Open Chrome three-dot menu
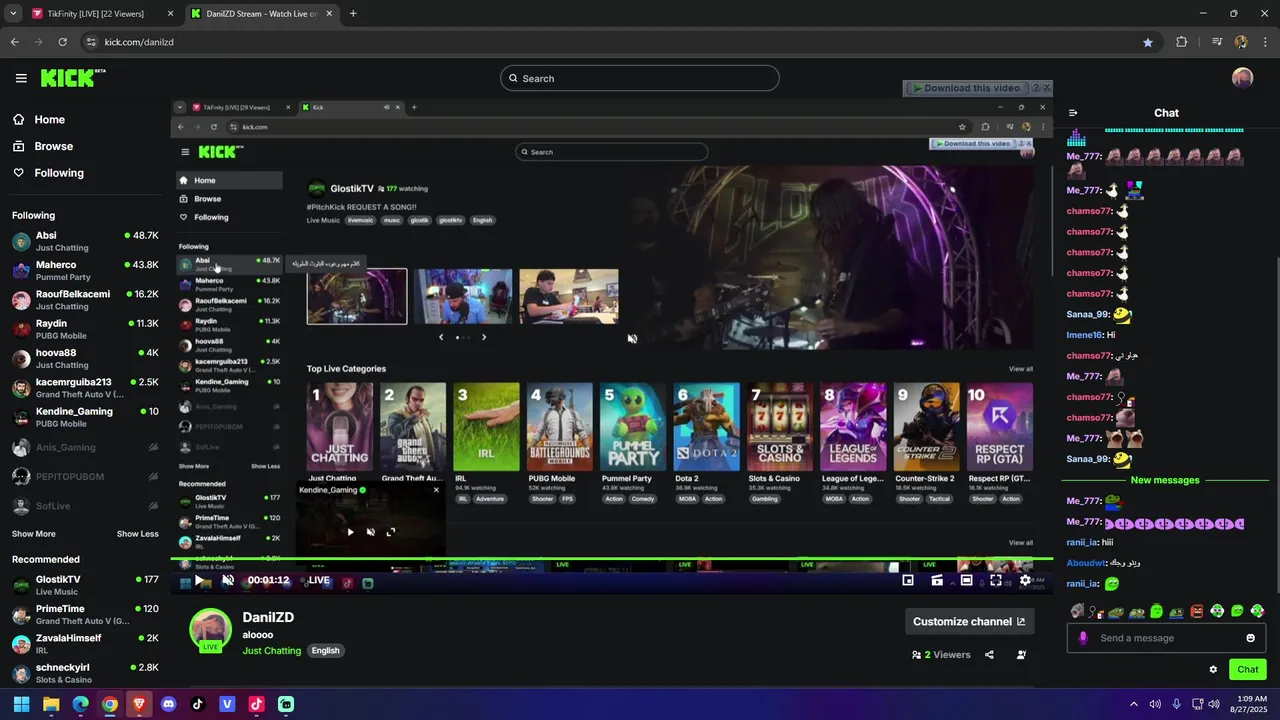This screenshot has height=720, width=1280. tap(1265, 42)
